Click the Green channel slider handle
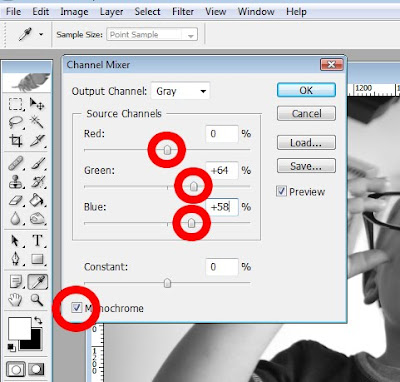 (193, 186)
